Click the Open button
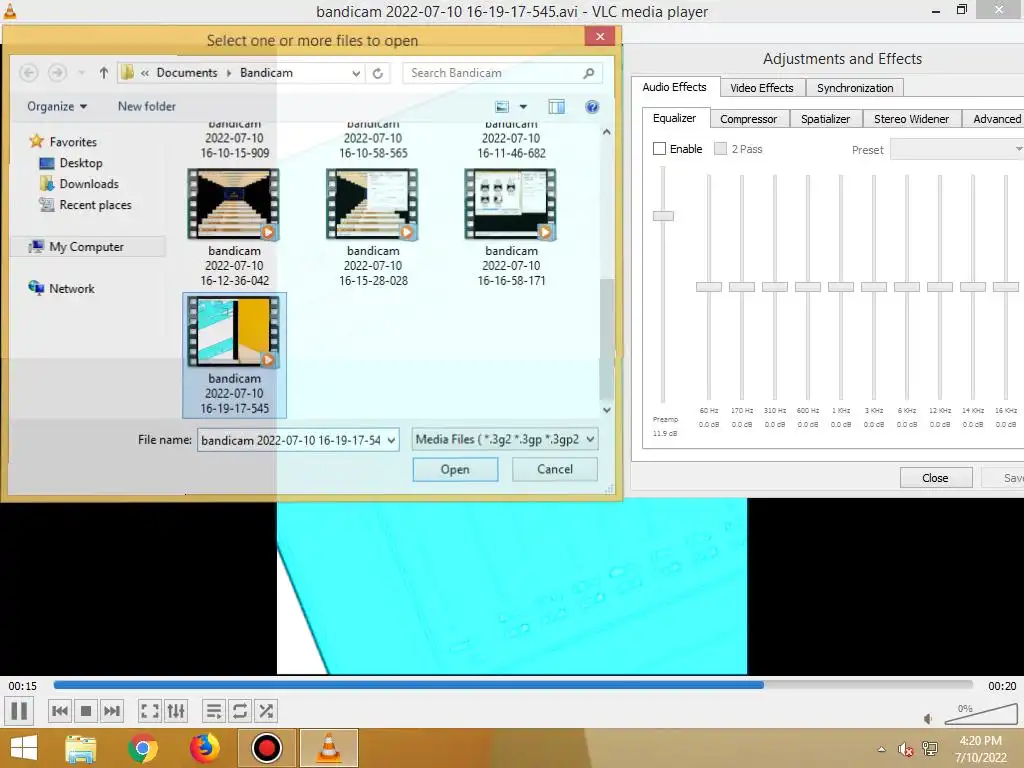Image resolution: width=1024 pixels, height=768 pixels. [x=455, y=469]
